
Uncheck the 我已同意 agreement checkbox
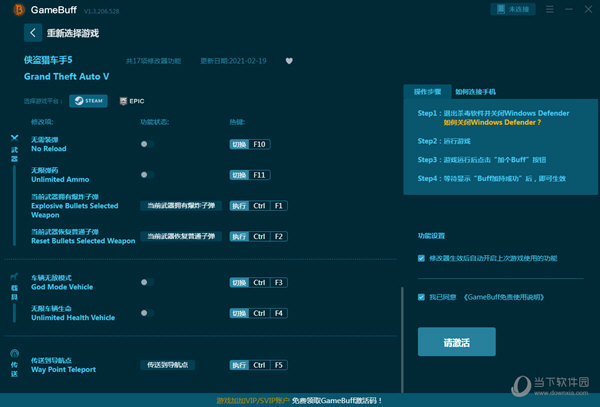coord(421,296)
